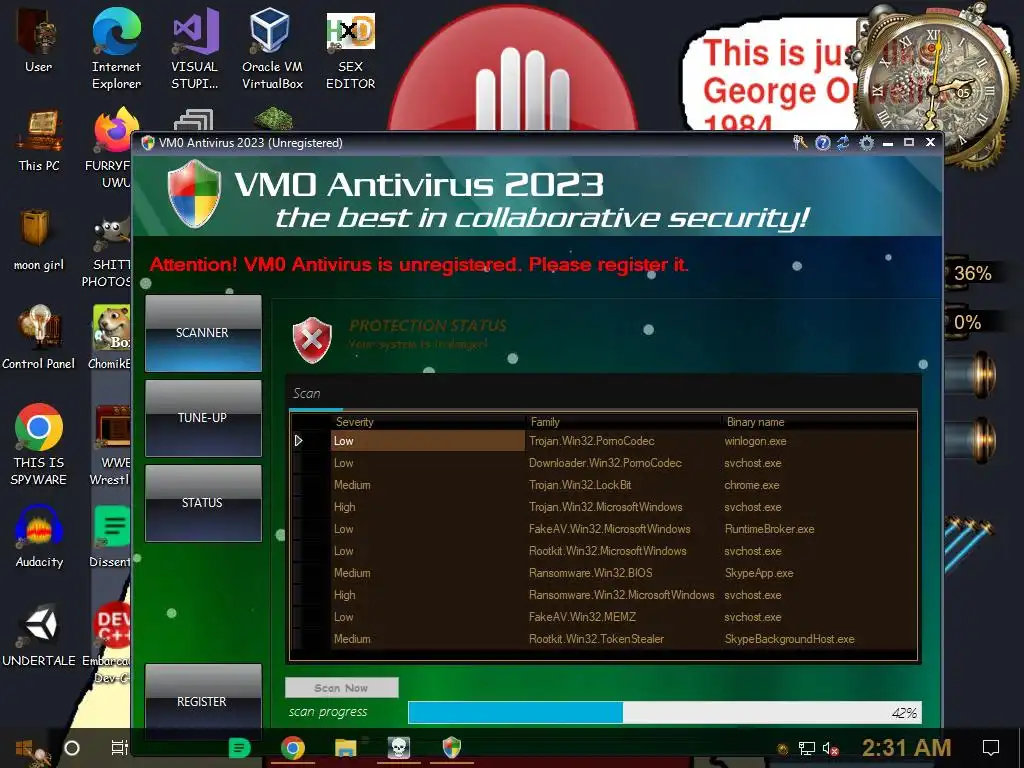Click the blue update arrows icon

pyautogui.click(x=844, y=142)
